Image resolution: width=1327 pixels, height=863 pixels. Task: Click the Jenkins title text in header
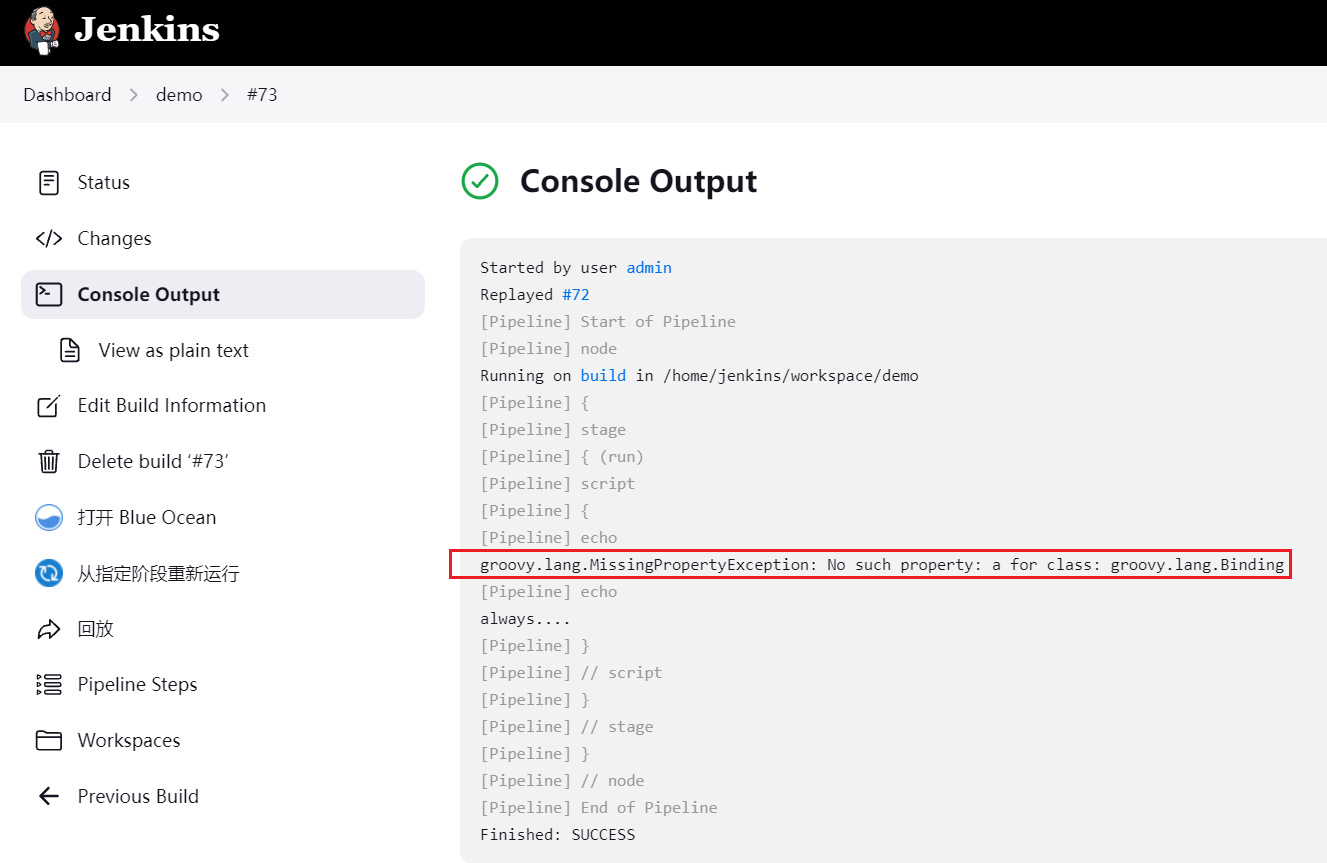[x=147, y=29]
